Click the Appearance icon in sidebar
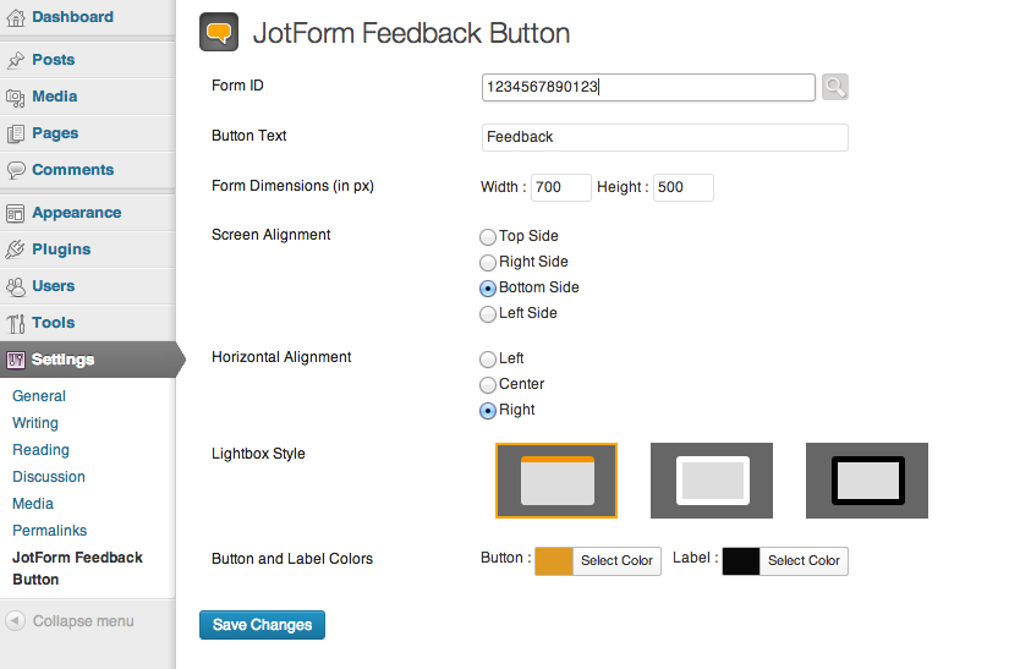 click(x=14, y=212)
